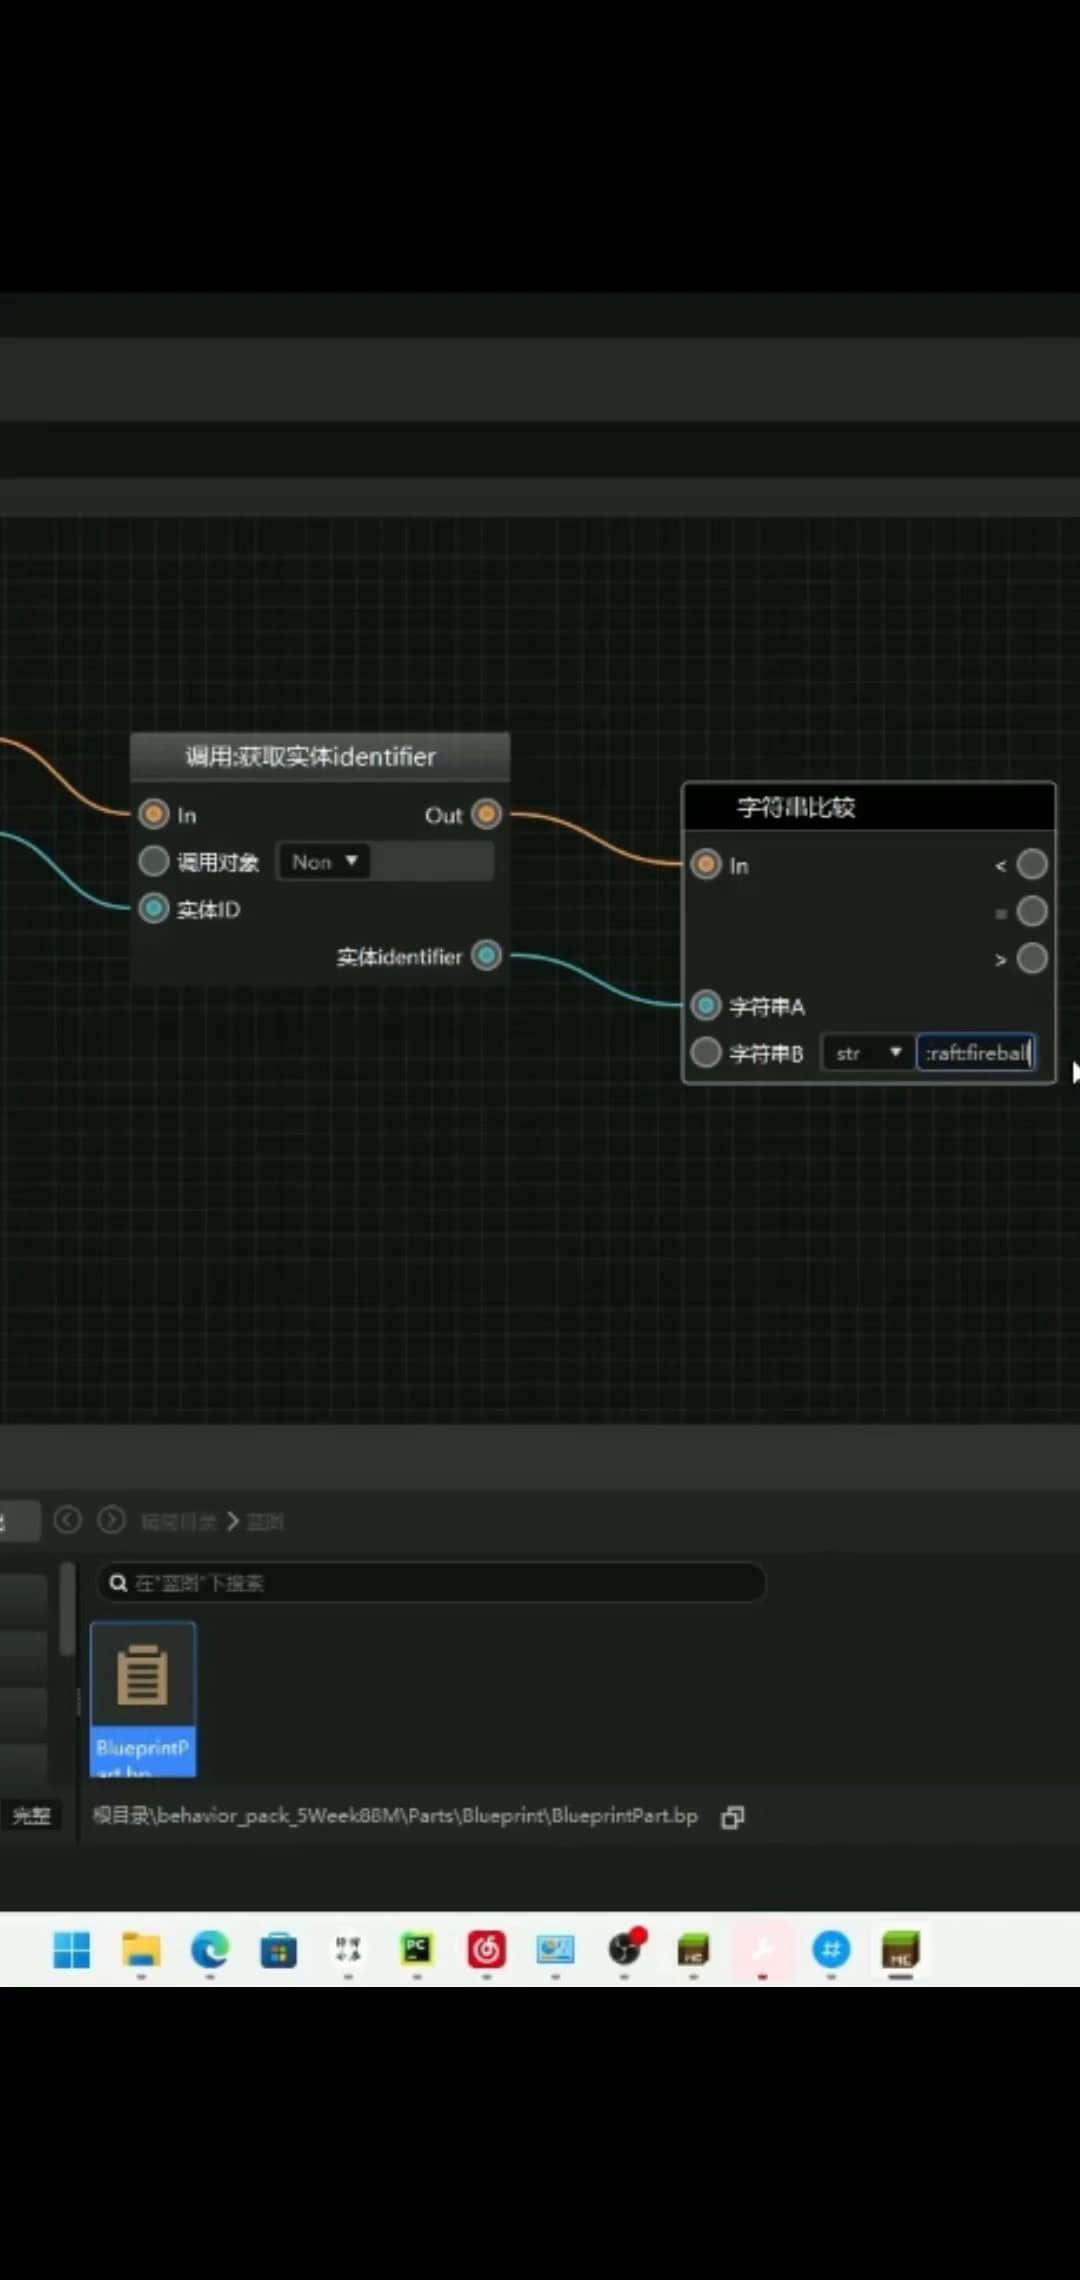Click the 调用对象 input pin
The image size is (1080, 2280).
154,861
